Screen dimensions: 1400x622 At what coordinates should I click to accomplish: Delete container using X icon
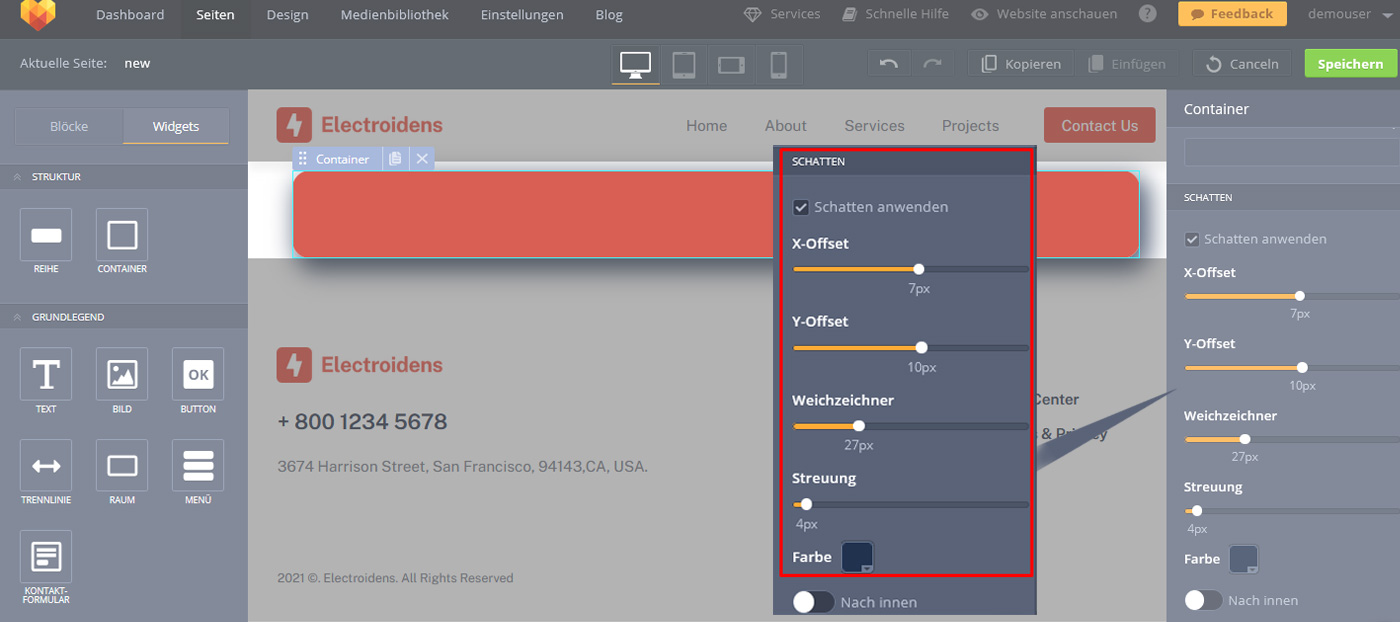422,159
